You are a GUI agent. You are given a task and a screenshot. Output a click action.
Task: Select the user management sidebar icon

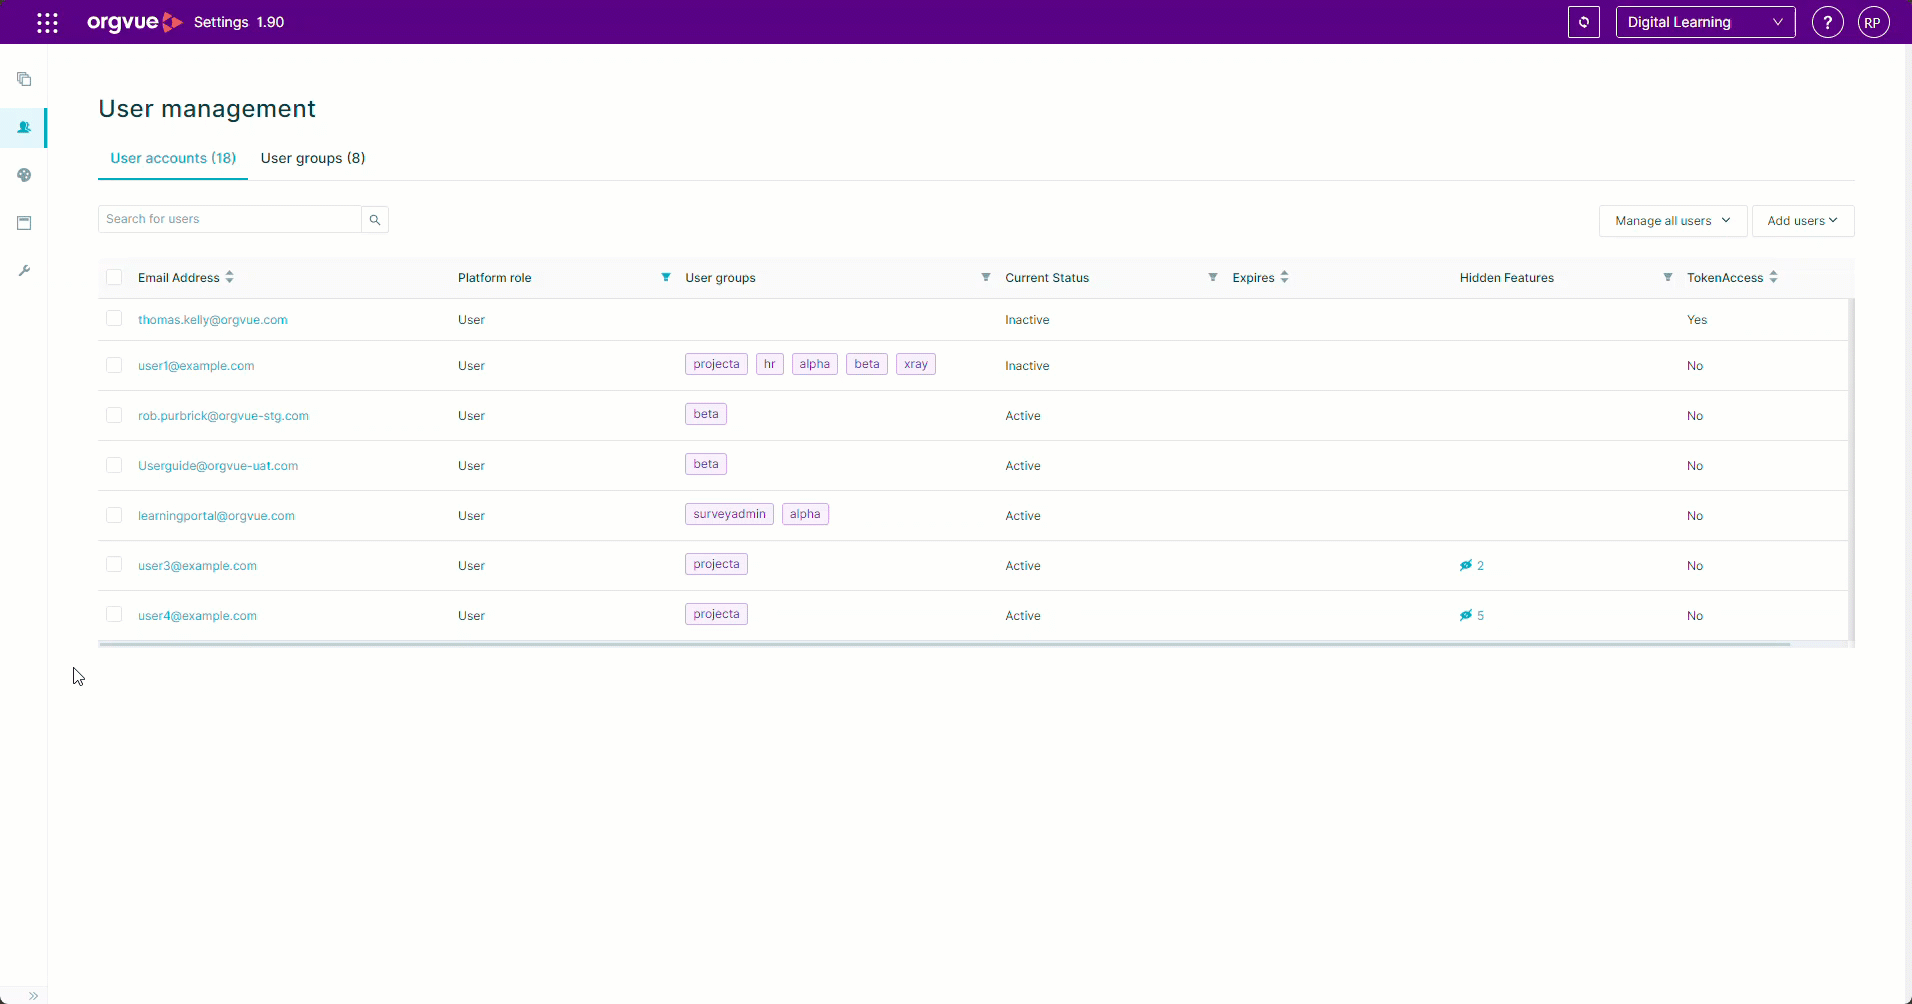pyautogui.click(x=24, y=127)
